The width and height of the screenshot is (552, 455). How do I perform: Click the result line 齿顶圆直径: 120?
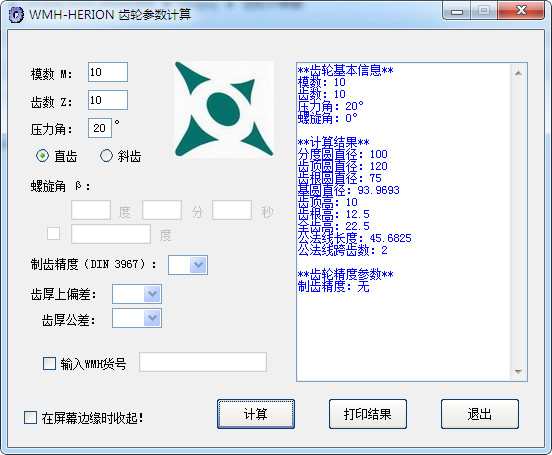pos(343,166)
